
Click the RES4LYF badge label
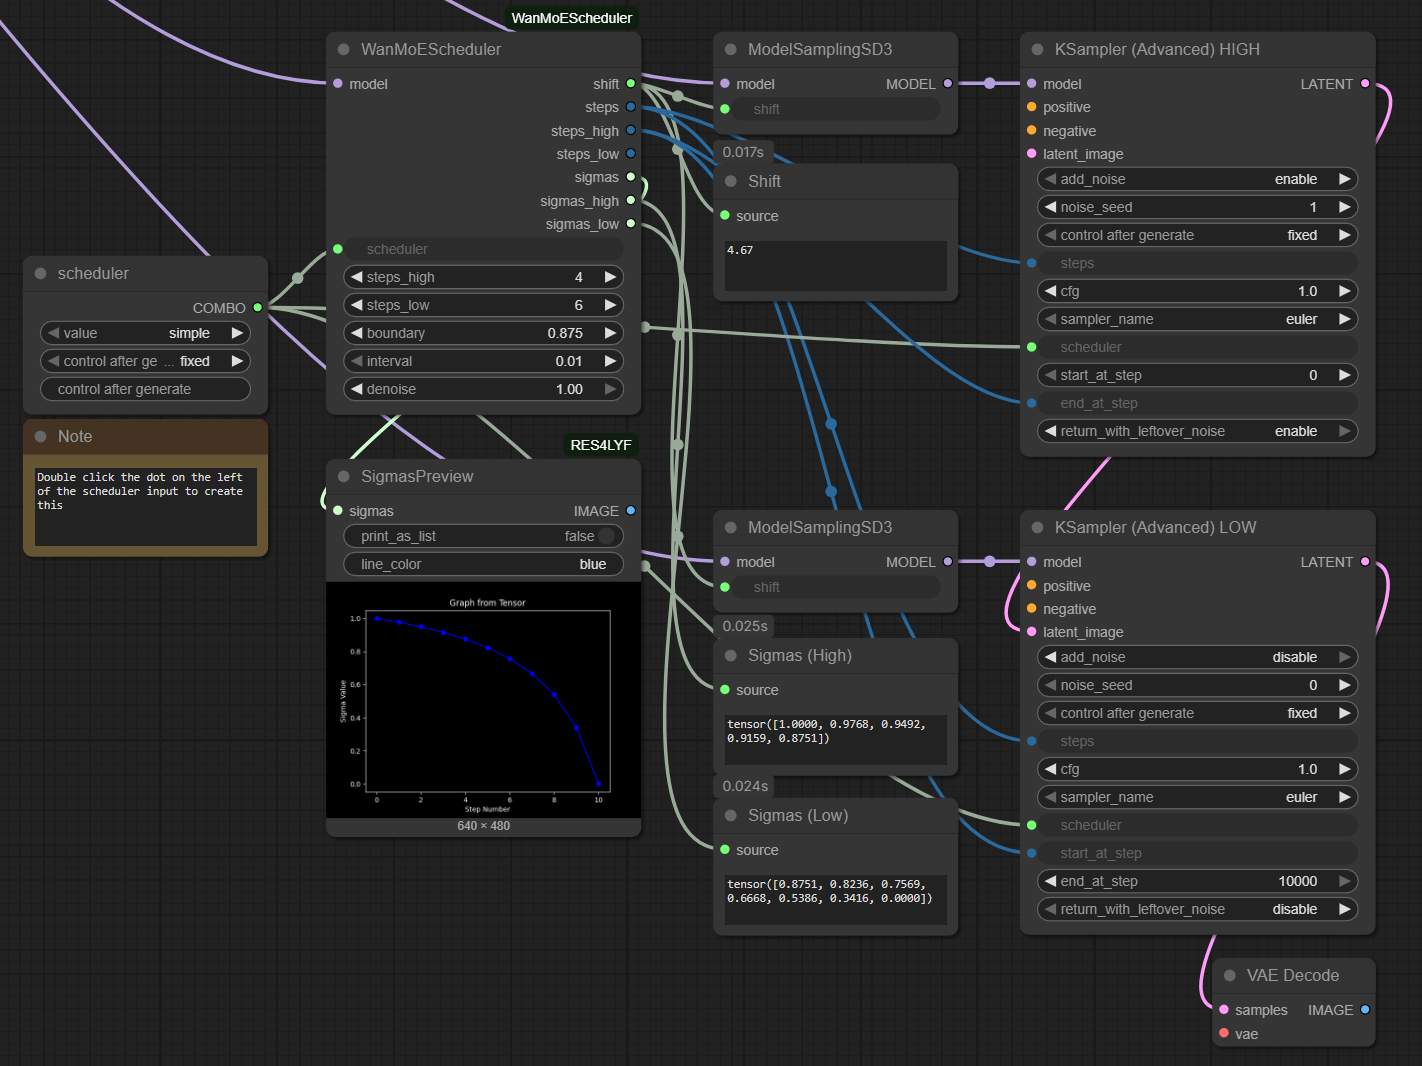click(x=601, y=445)
